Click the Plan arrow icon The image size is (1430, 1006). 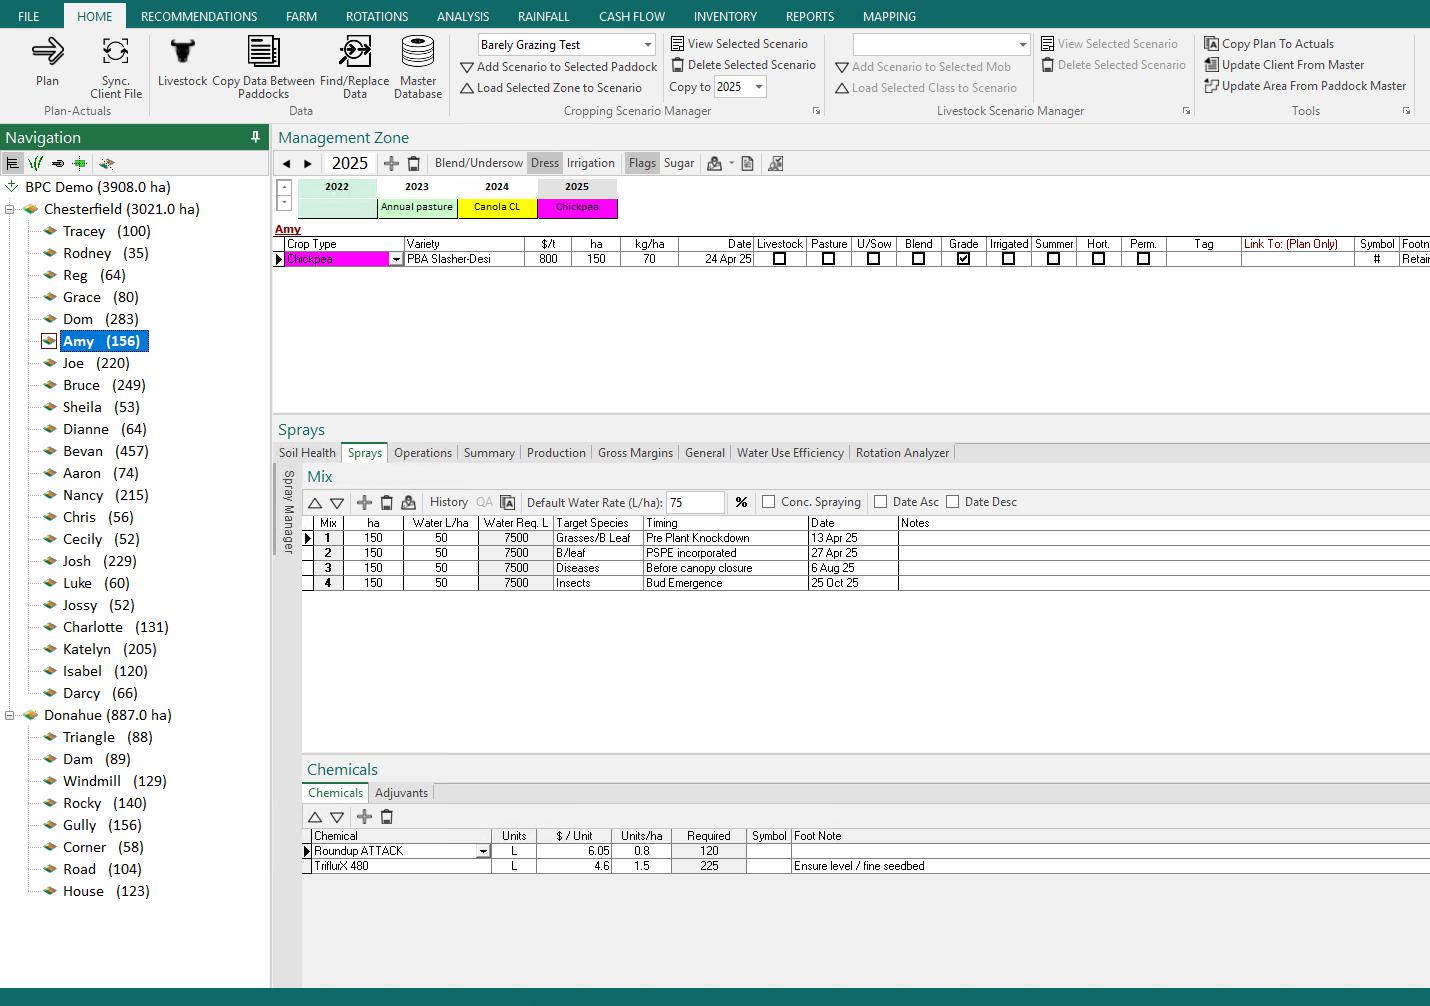47,52
